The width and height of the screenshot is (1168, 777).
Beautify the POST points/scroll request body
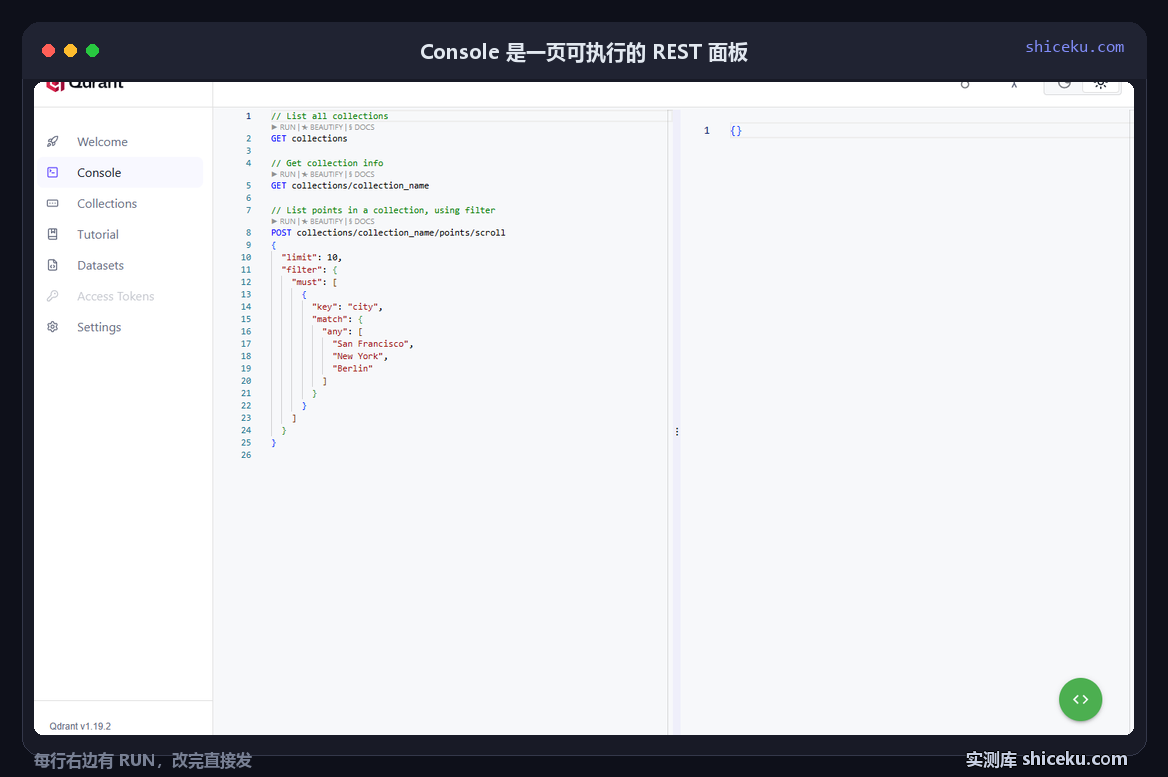click(323, 221)
